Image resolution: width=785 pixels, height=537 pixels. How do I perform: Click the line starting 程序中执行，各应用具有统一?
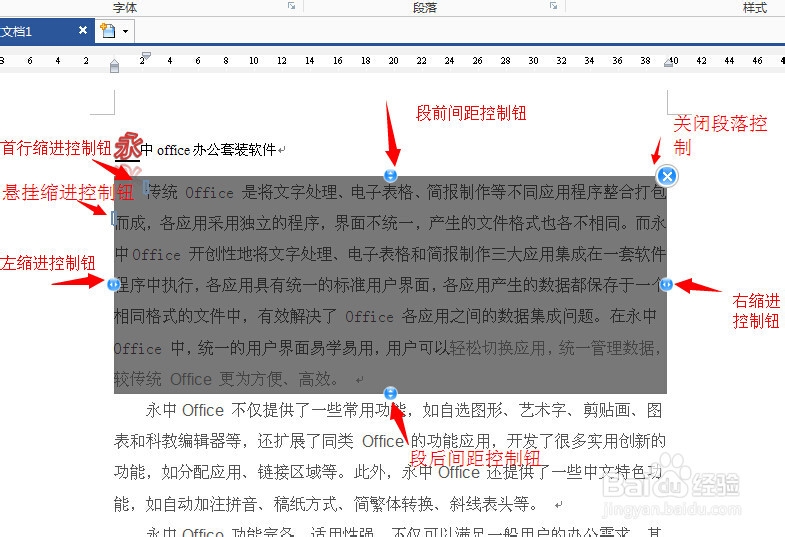390,285
